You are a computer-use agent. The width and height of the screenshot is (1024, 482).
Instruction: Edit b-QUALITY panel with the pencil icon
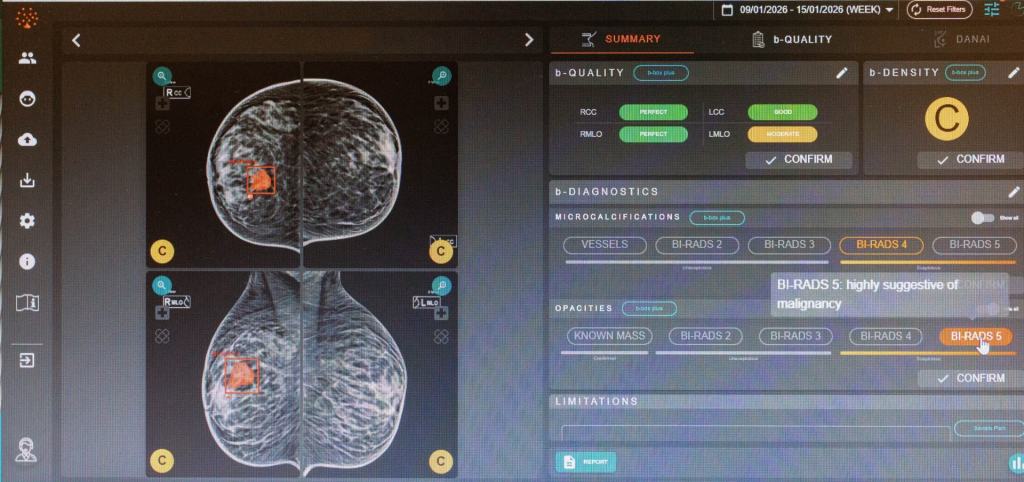[x=842, y=73]
